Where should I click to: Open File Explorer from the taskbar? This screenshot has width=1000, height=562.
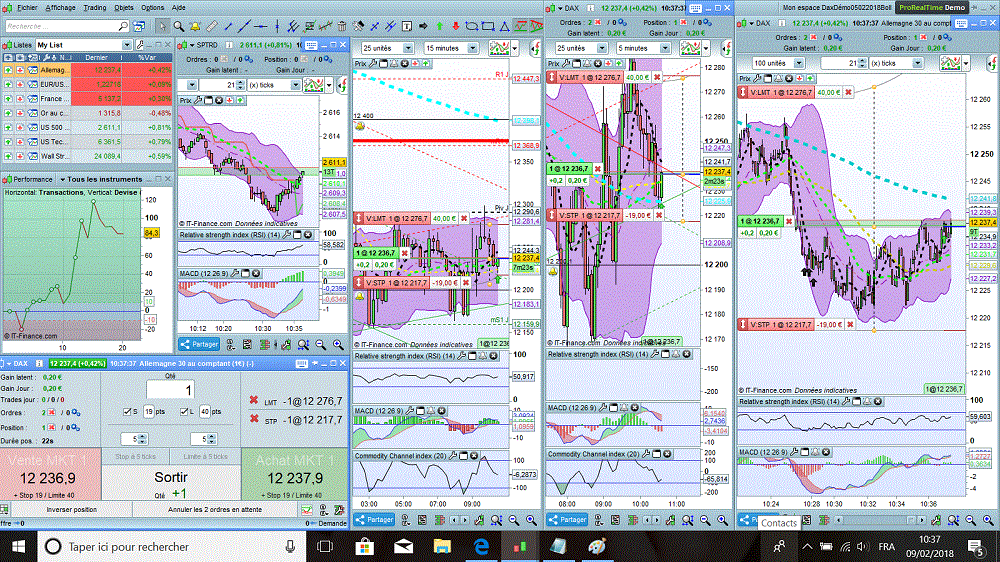(442, 547)
